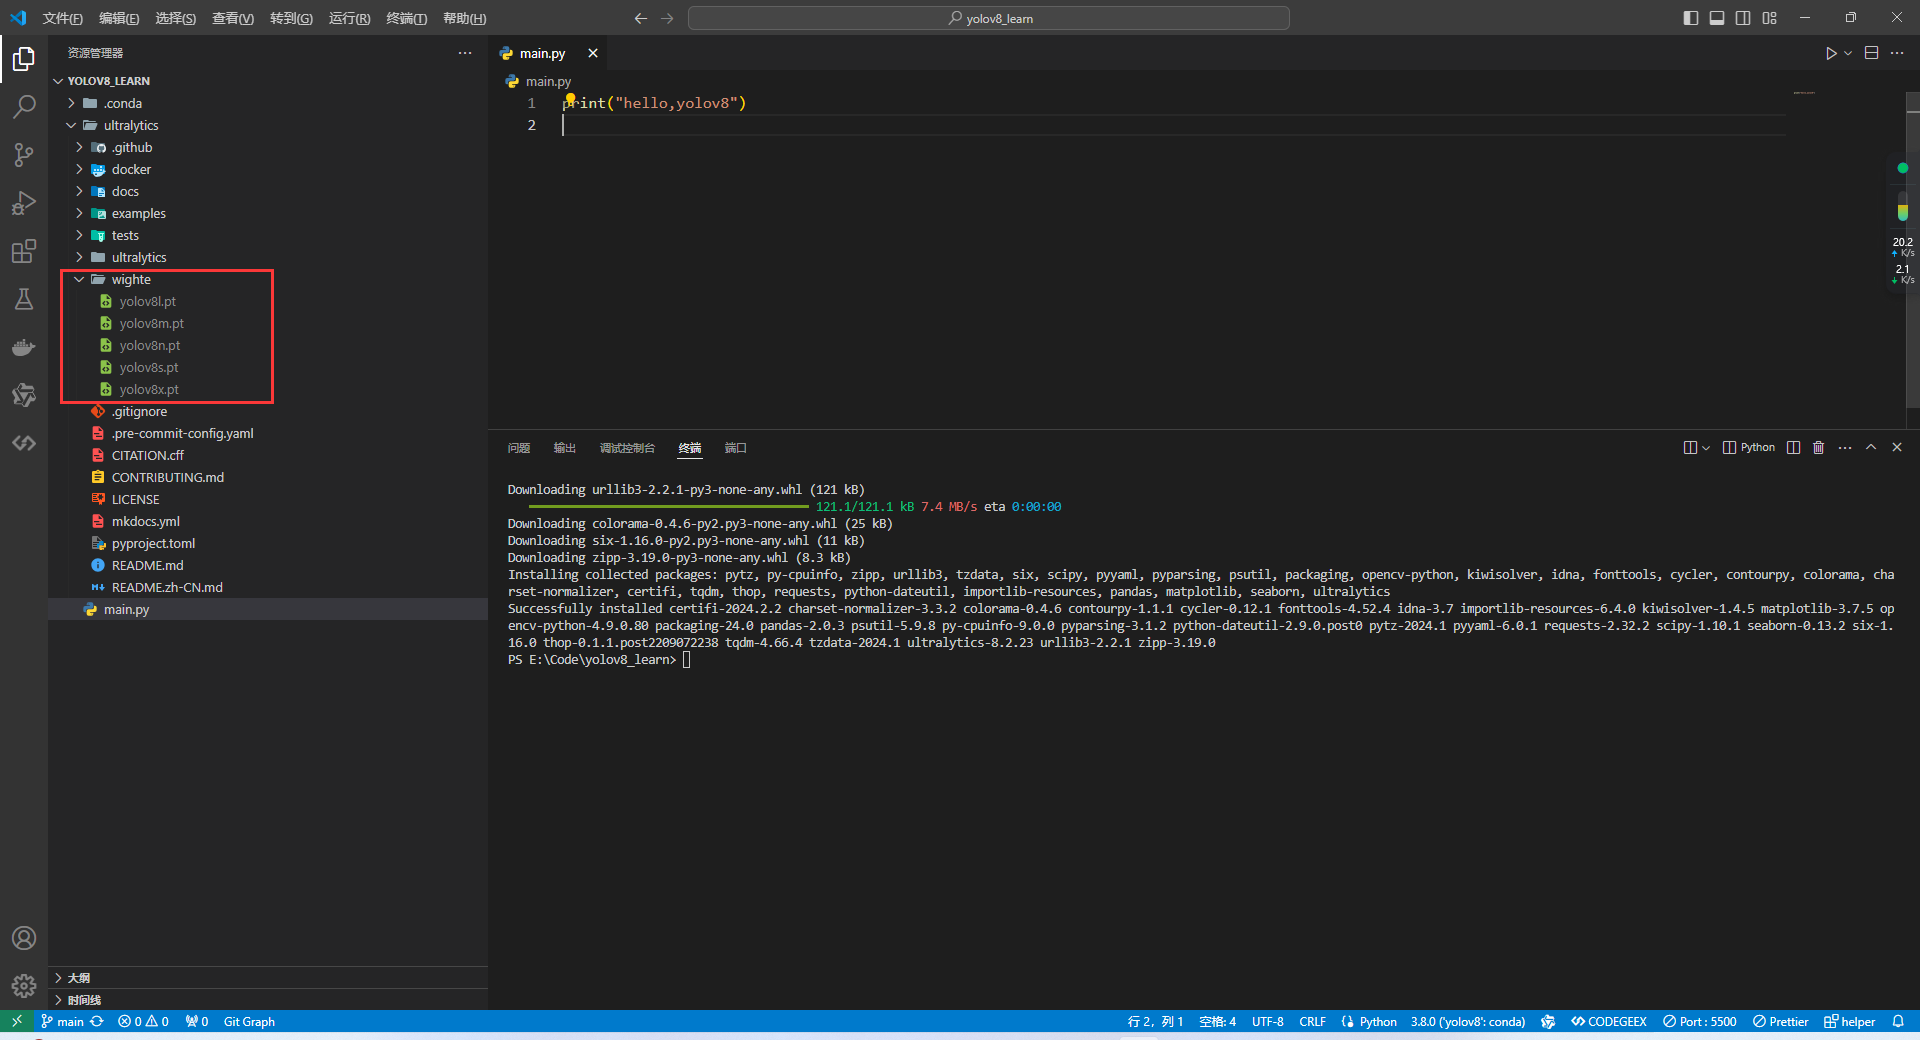Open yolov8n.pt weight file
Image resolution: width=1920 pixels, height=1040 pixels.
(268, 345)
